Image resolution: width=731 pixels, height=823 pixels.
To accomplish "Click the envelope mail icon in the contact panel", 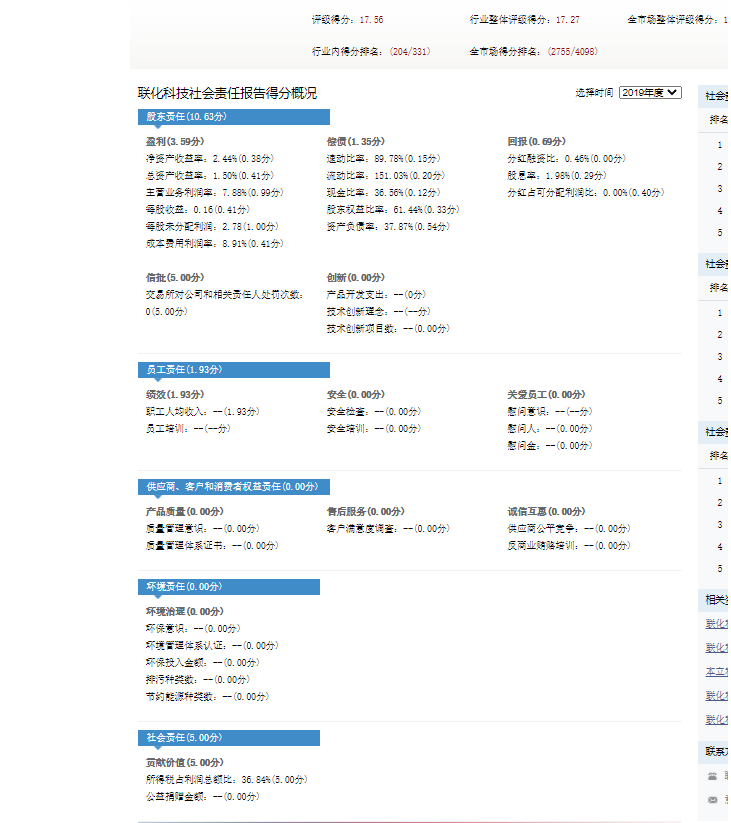I will coord(713,799).
